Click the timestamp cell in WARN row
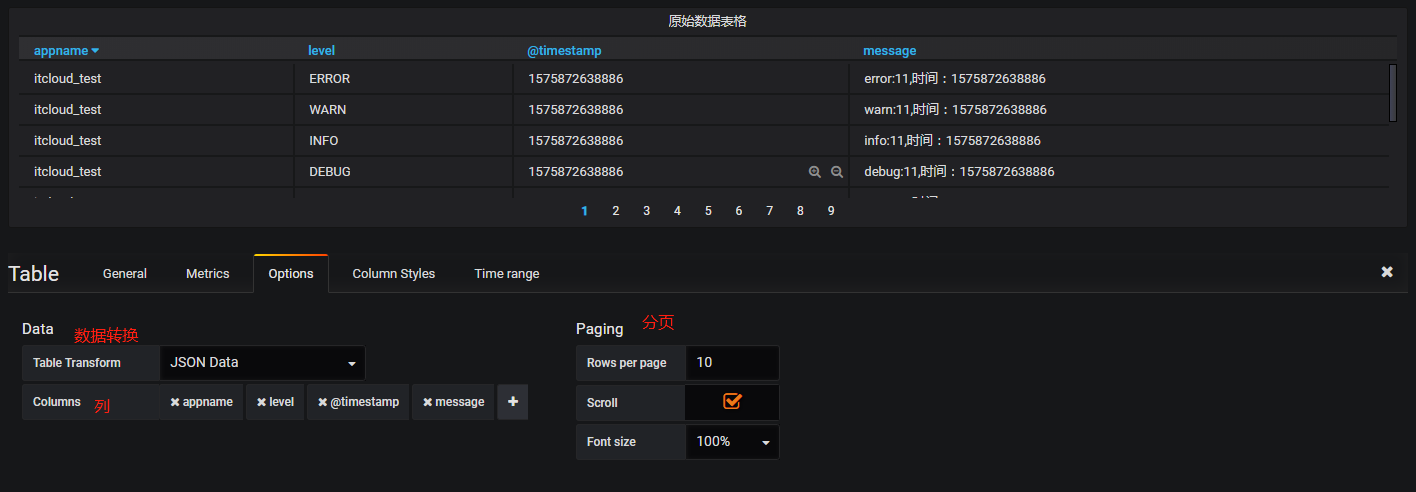Screen dimensions: 1416x492 [681, 109]
